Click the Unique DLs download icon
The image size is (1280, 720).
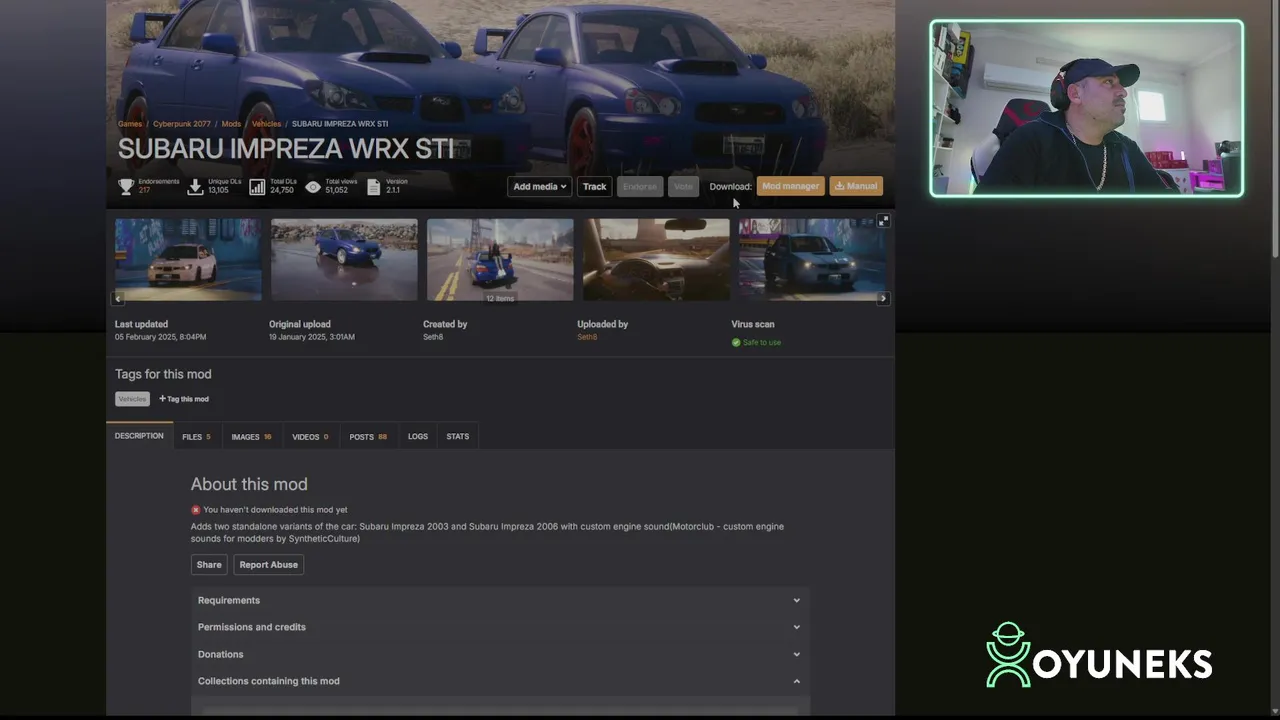[x=195, y=186]
